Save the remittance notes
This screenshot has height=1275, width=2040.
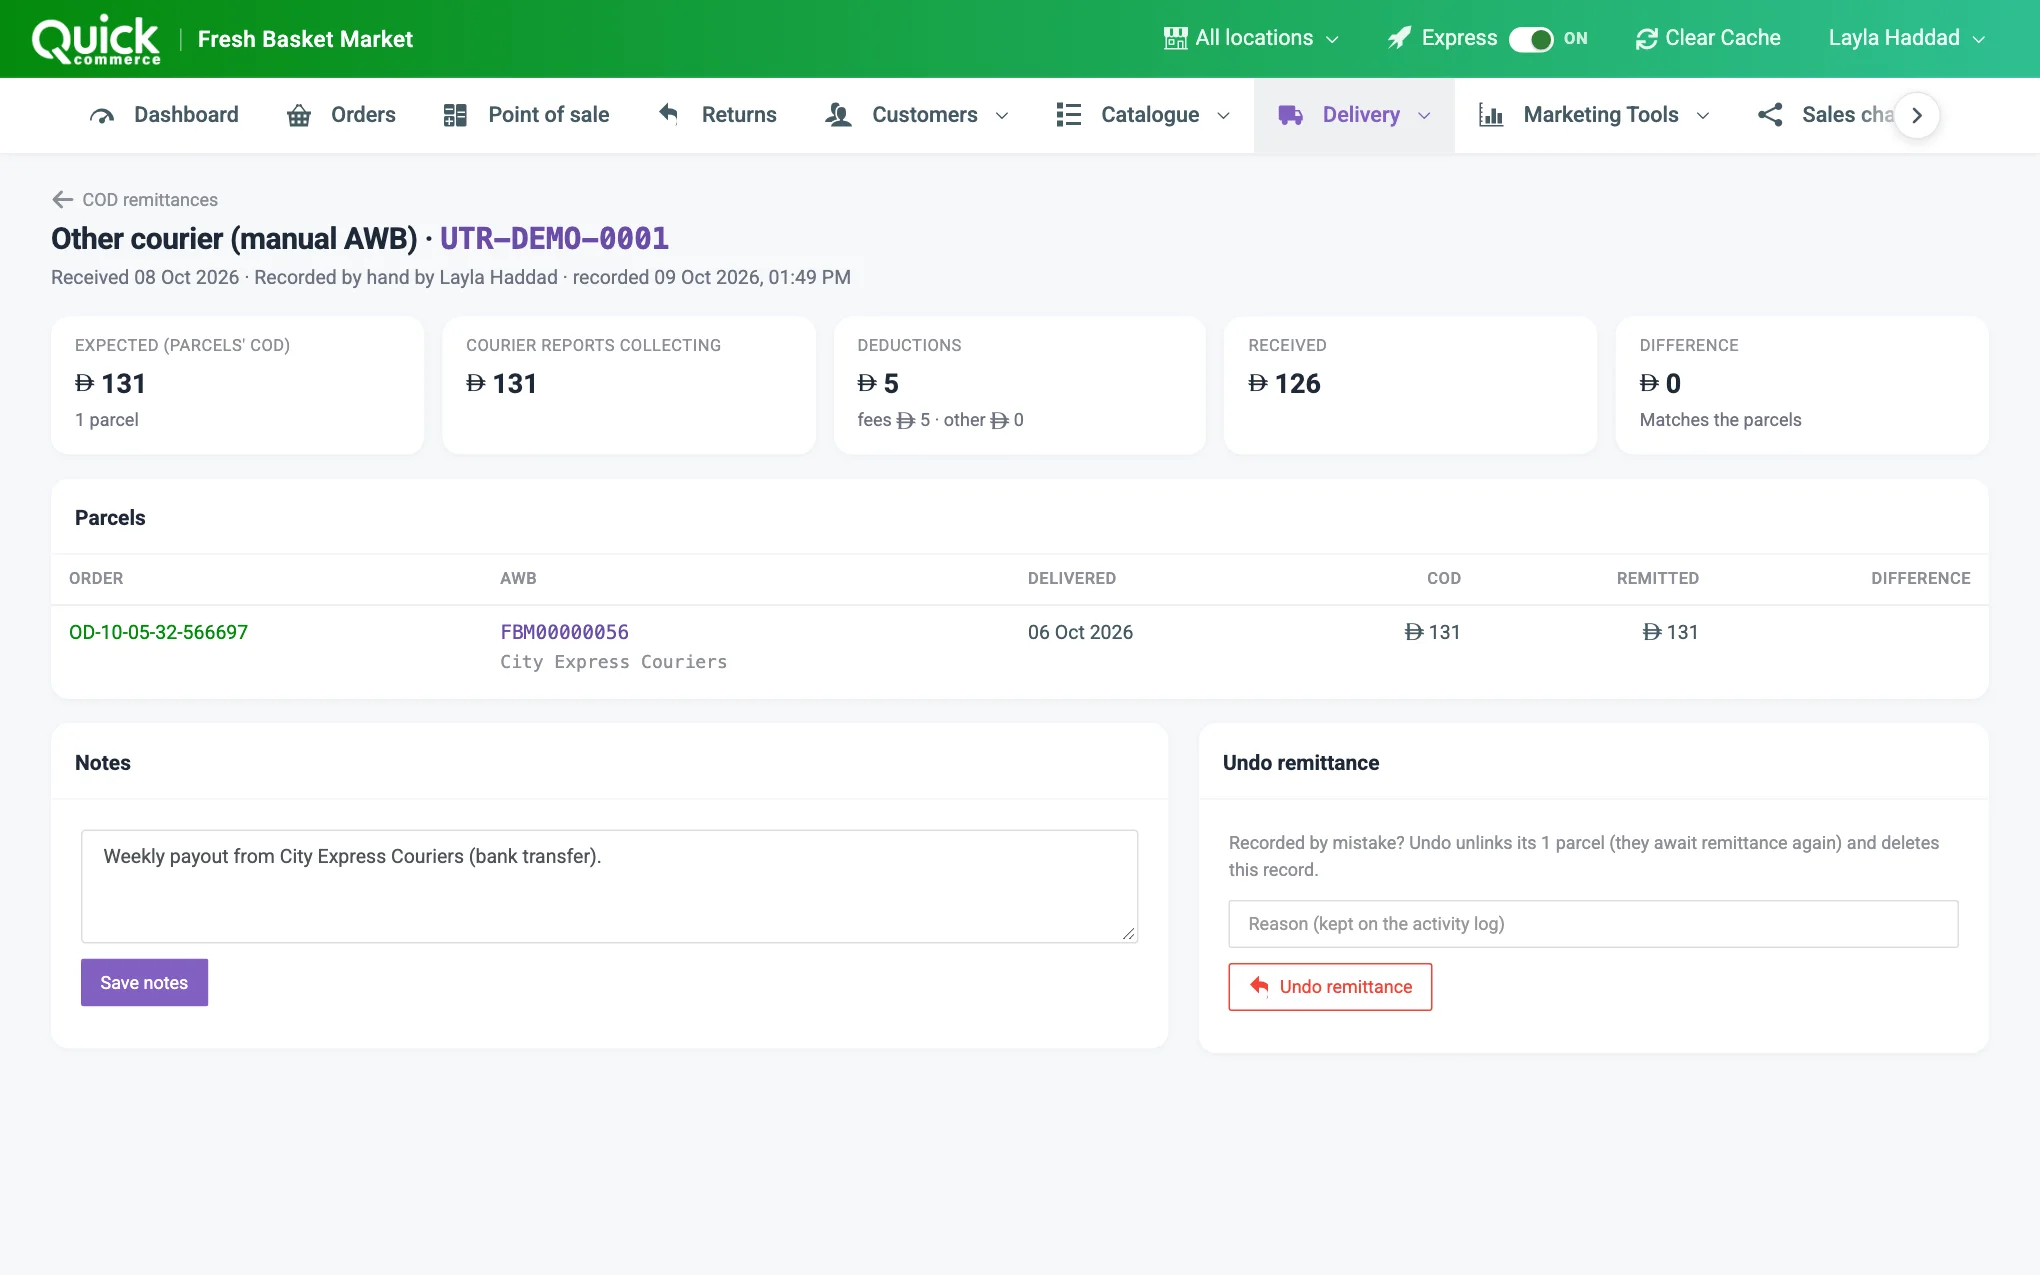[144, 983]
